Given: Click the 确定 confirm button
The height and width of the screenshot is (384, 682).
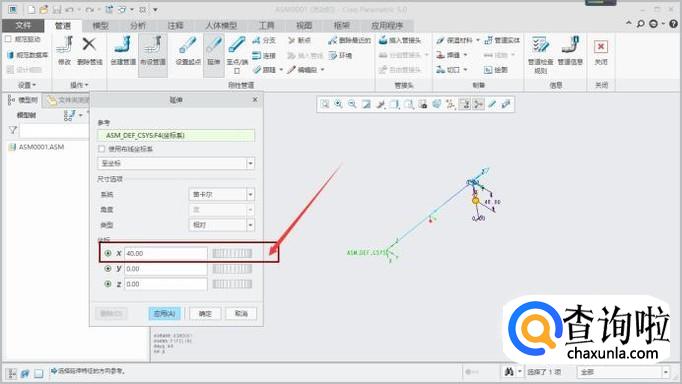Looking at the screenshot, I should (205, 314).
